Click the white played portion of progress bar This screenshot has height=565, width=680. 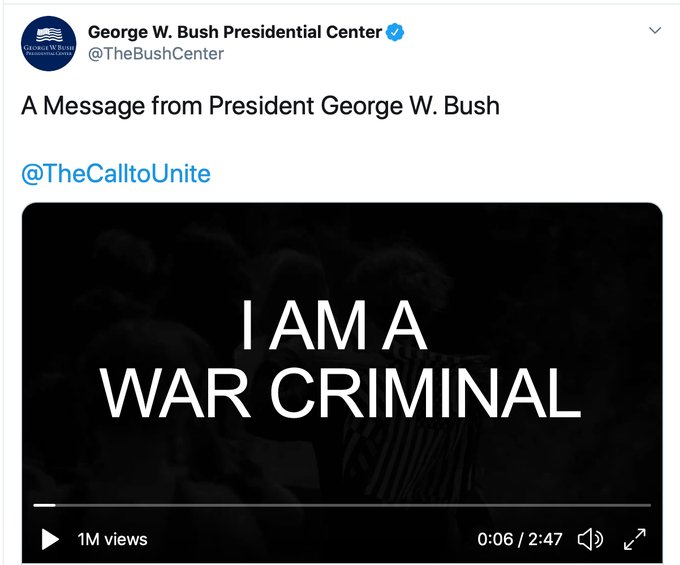coord(44,505)
